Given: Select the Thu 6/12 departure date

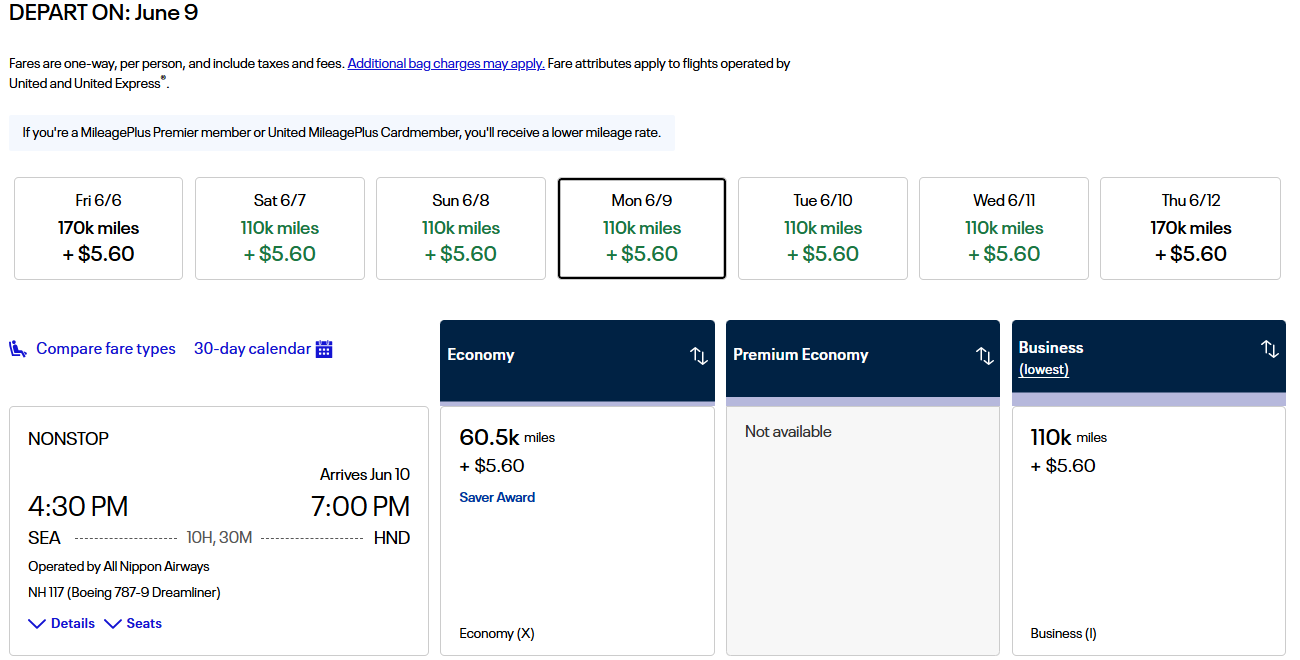Looking at the screenshot, I should 1189,228.
